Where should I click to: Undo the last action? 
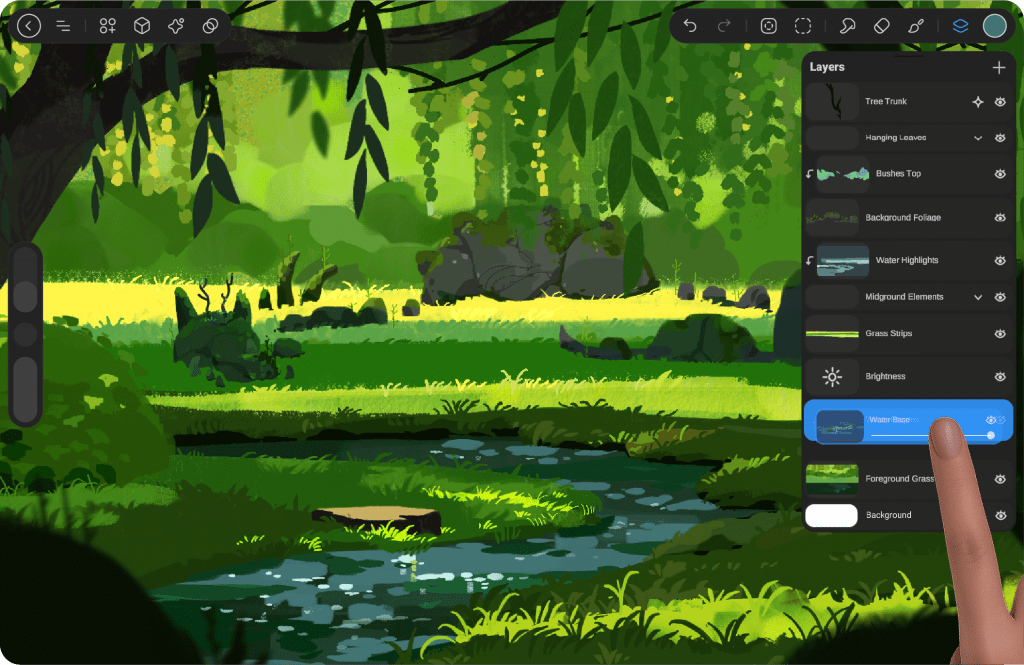tap(690, 26)
